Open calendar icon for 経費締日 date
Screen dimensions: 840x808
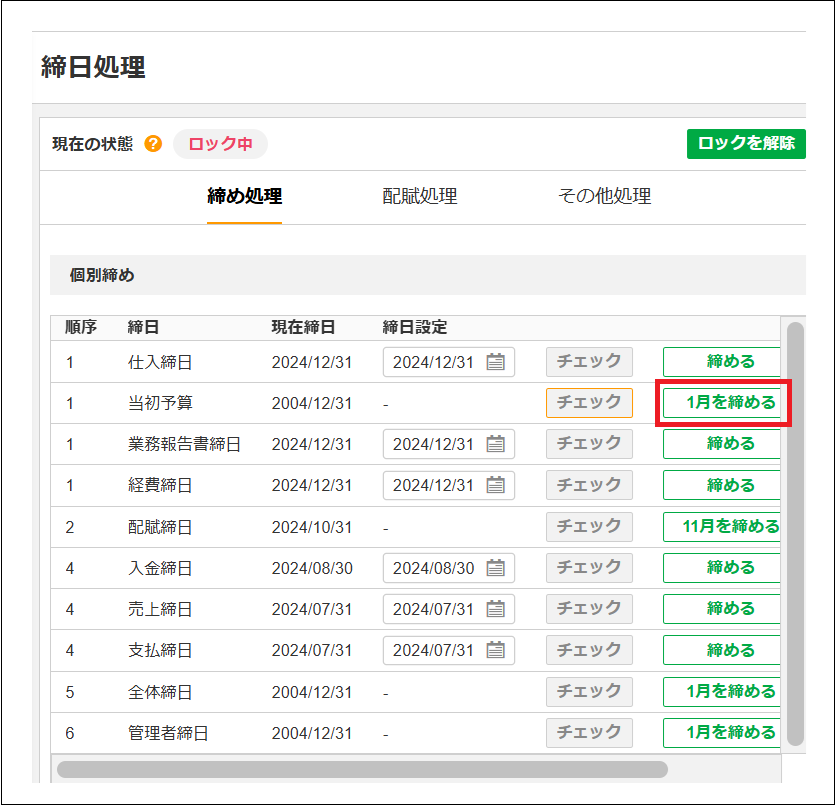pyautogui.click(x=495, y=485)
